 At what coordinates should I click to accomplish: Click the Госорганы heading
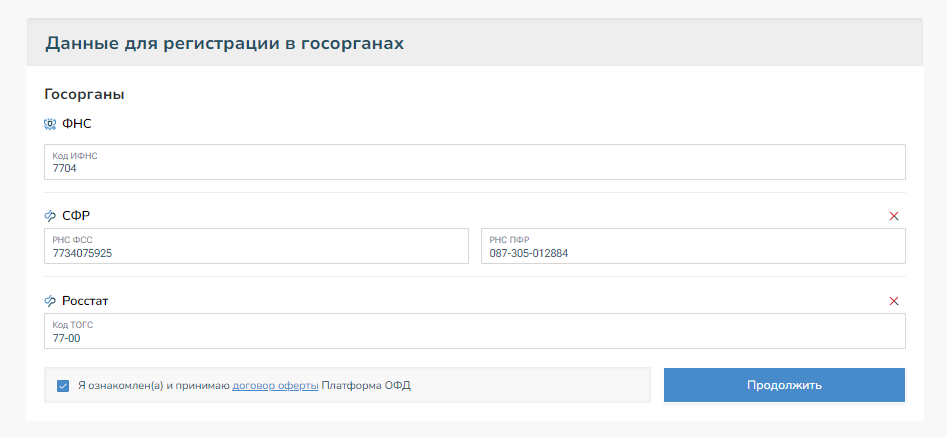point(84,95)
